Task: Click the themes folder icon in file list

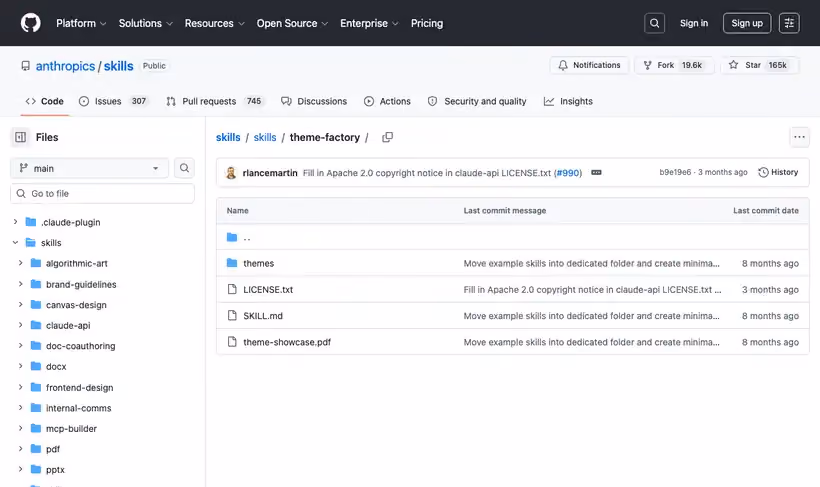Action: tap(232, 263)
